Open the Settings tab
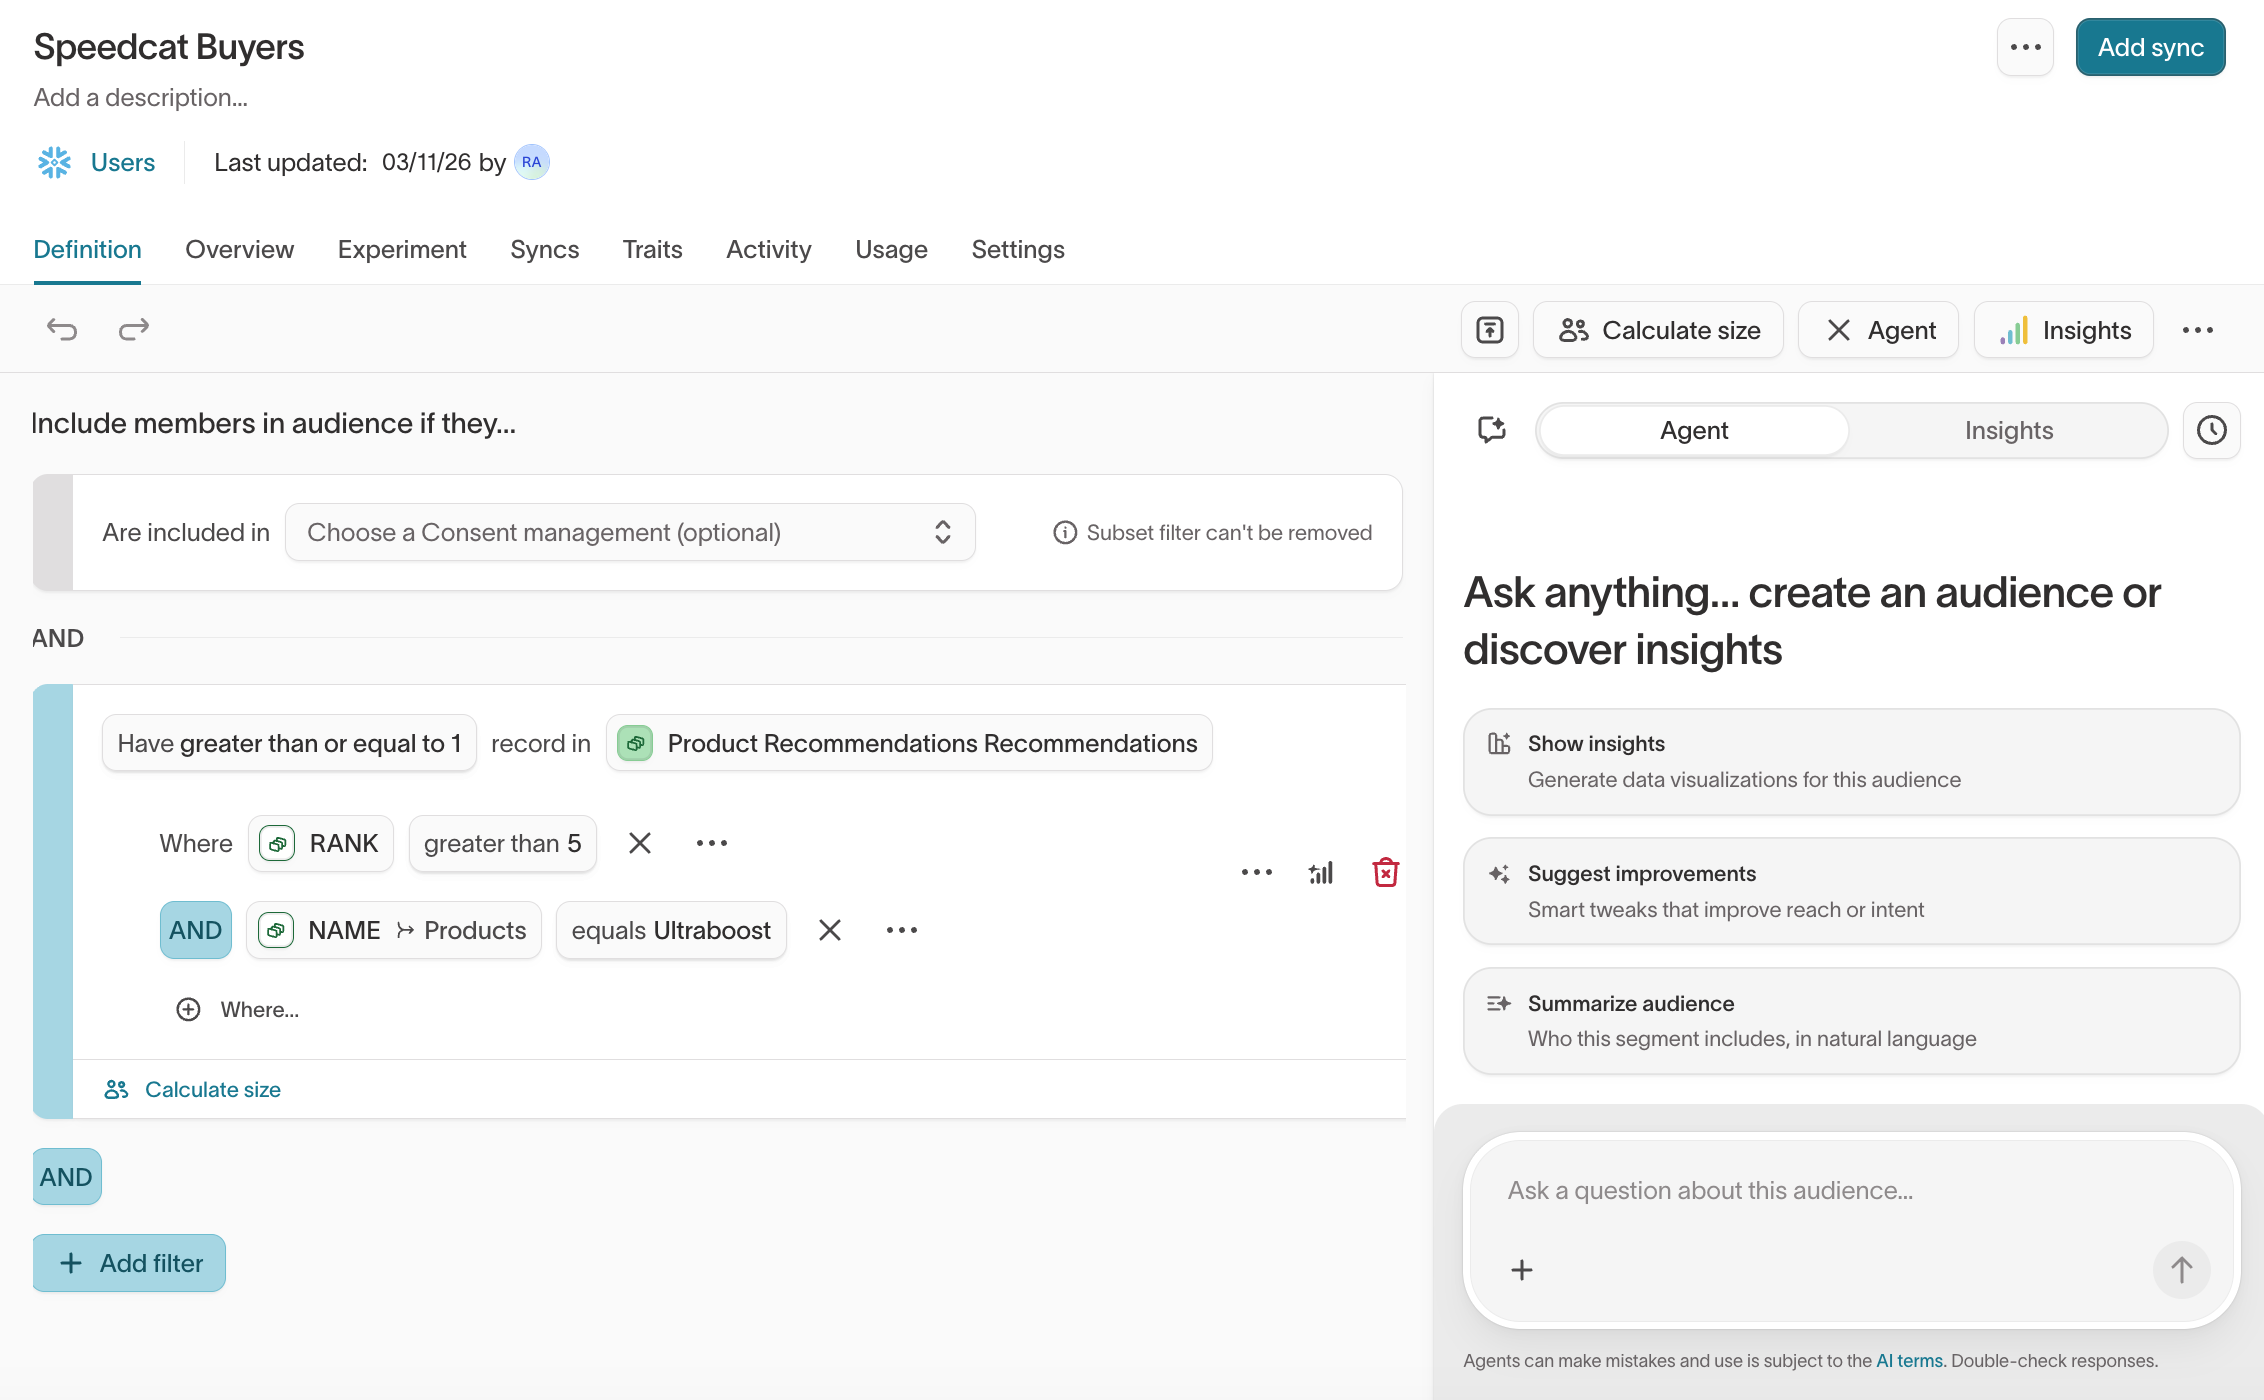The height and width of the screenshot is (1400, 2264). [1018, 249]
